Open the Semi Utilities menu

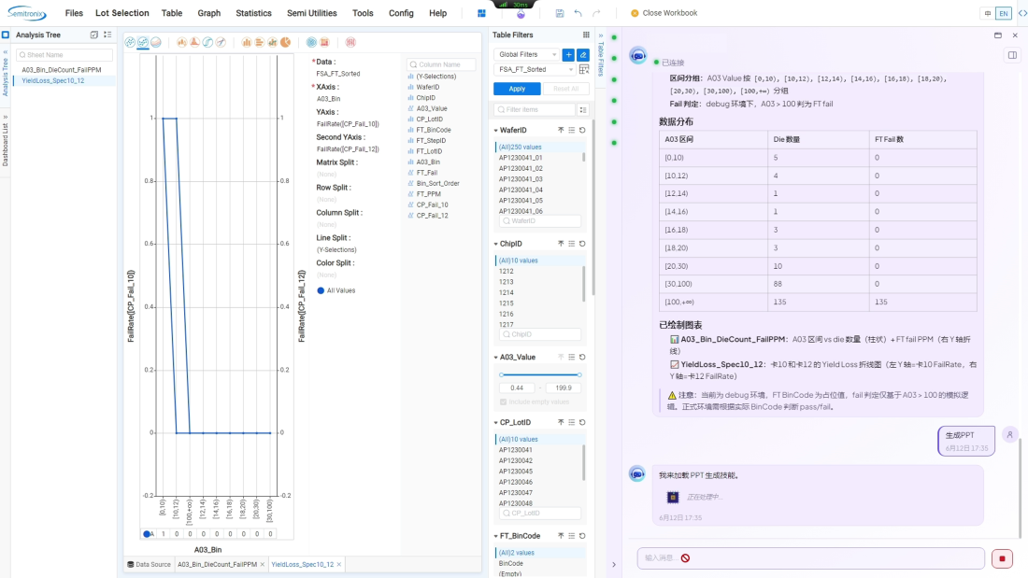pyautogui.click(x=312, y=13)
